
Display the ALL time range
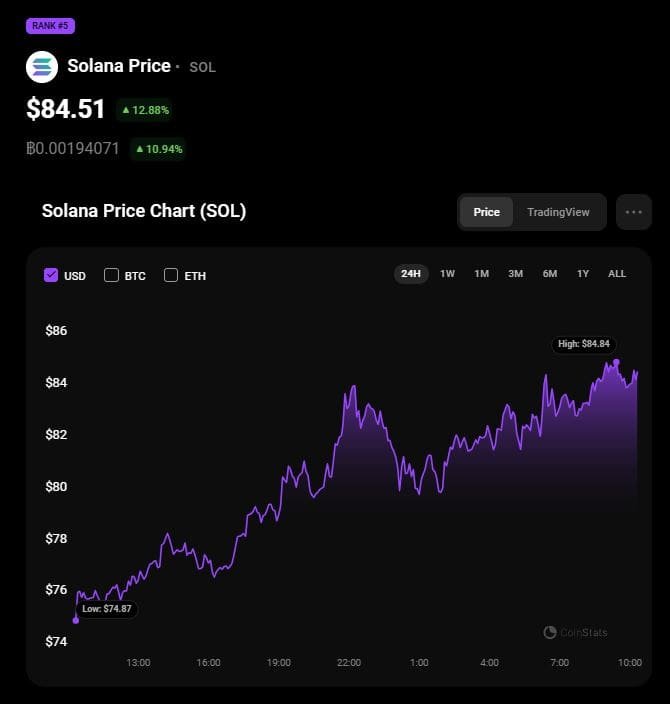617,273
